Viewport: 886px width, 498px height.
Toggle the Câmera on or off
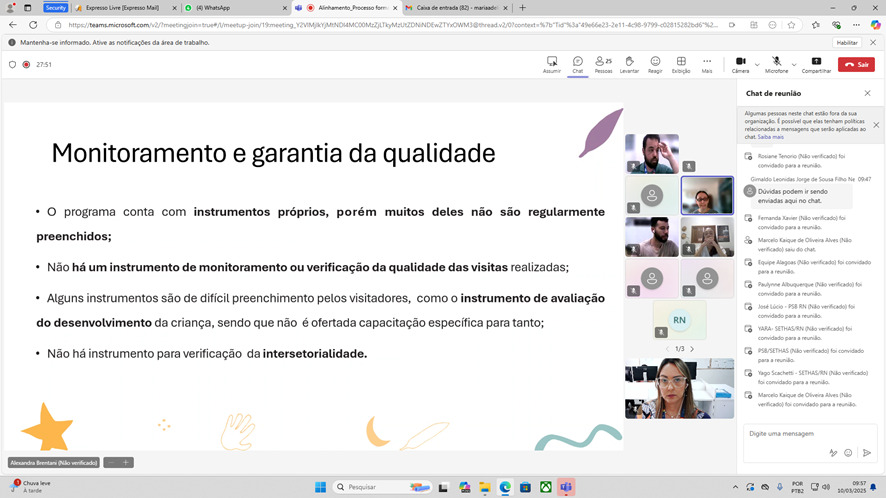tap(740, 62)
